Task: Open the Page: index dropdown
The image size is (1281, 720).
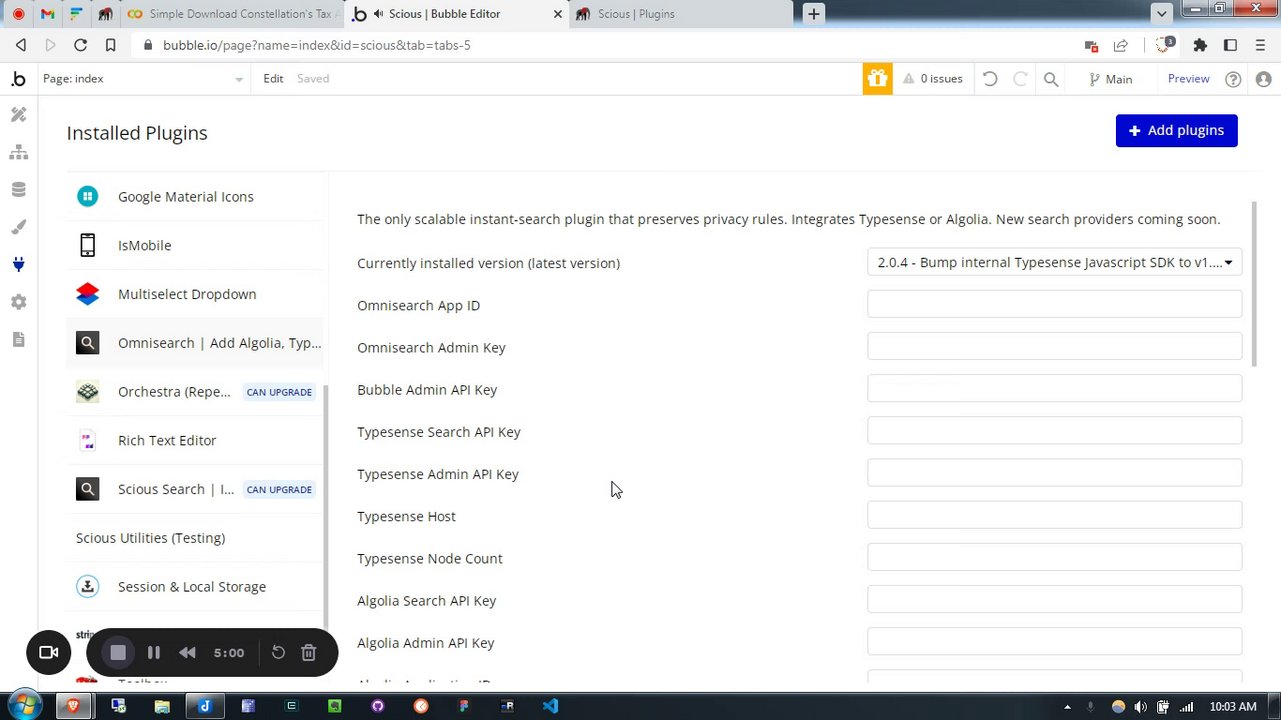Action: tap(142, 79)
